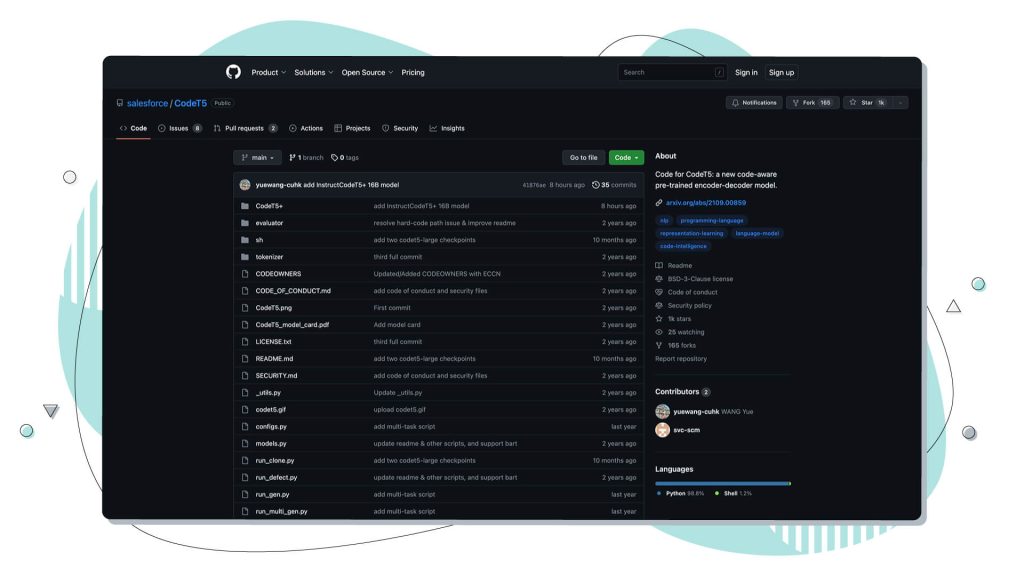Viewport: 1024px width, 576px height.
Task: Open the README.md file
Action: click(274, 359)
